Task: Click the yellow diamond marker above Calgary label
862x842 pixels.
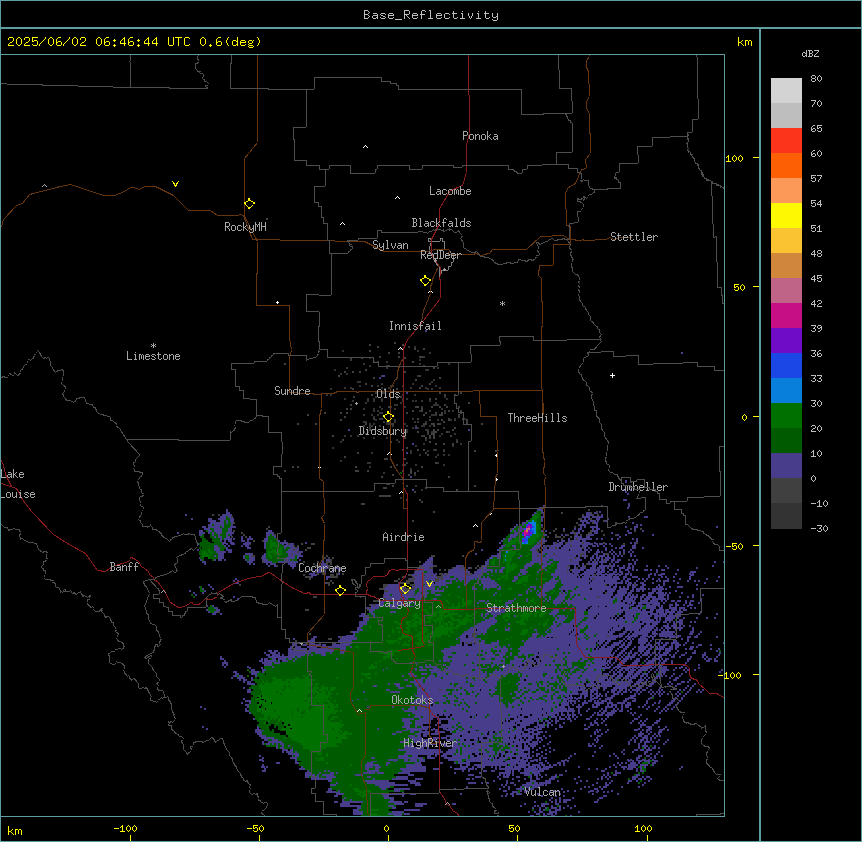Action: [405, 589]
